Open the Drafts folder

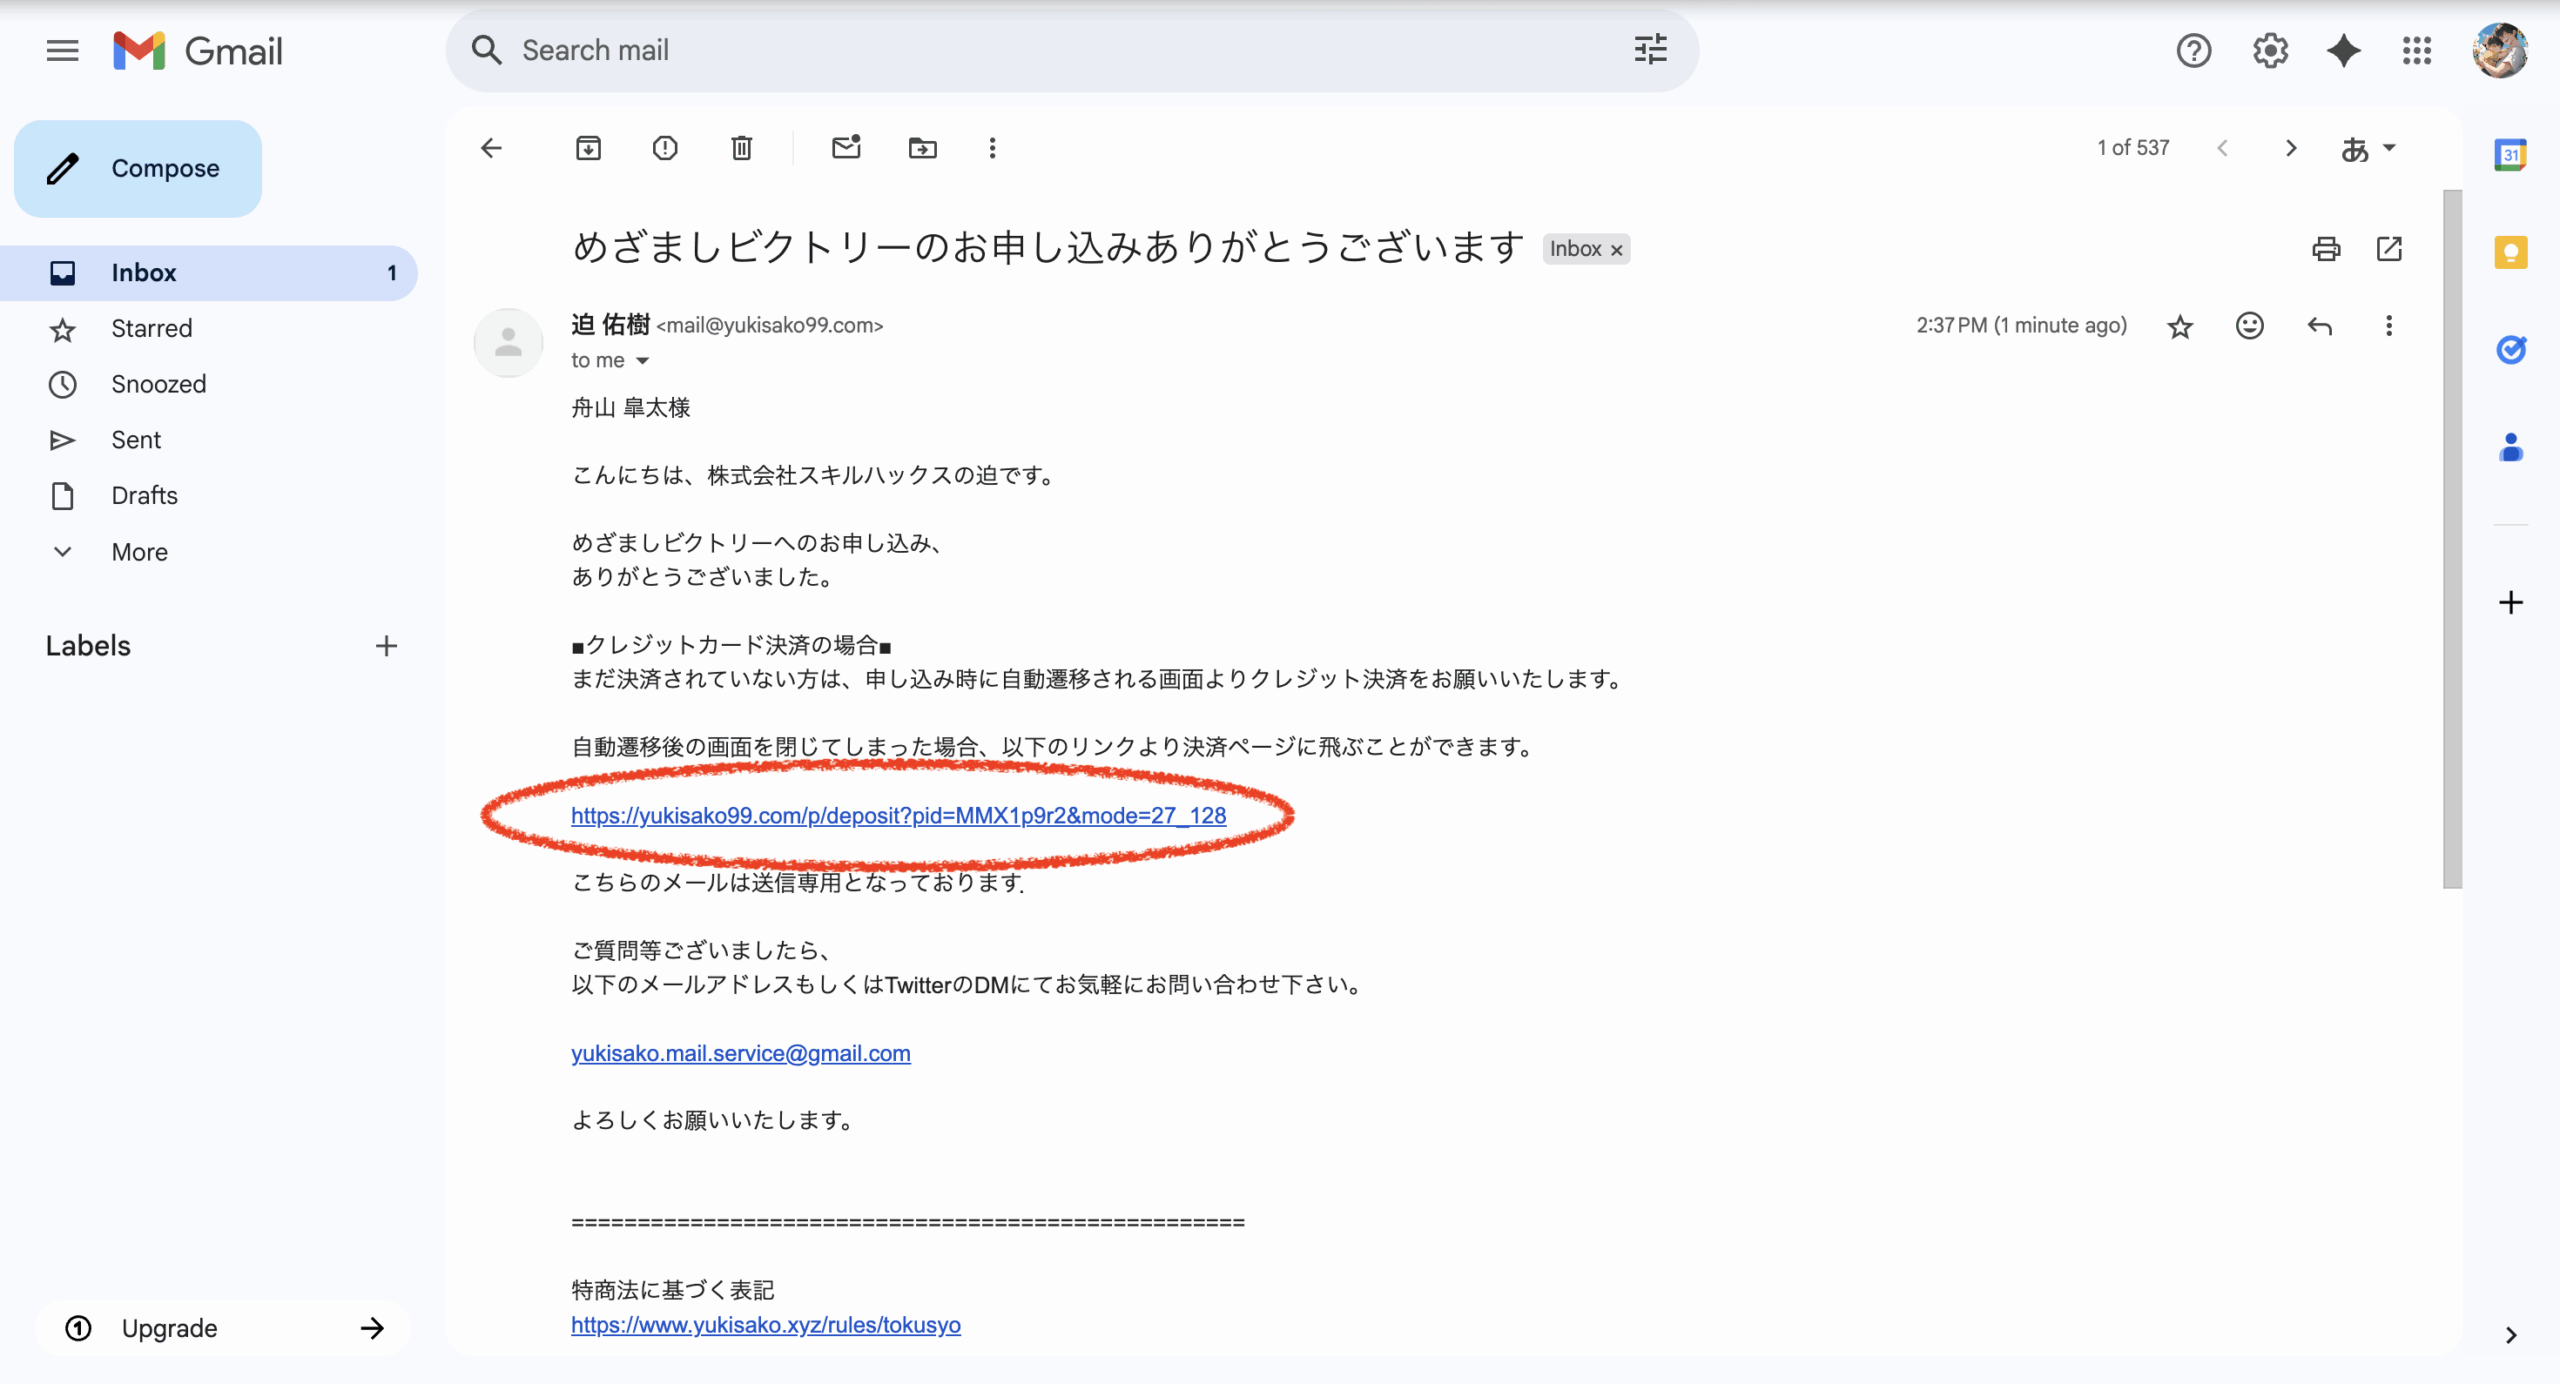208,495
